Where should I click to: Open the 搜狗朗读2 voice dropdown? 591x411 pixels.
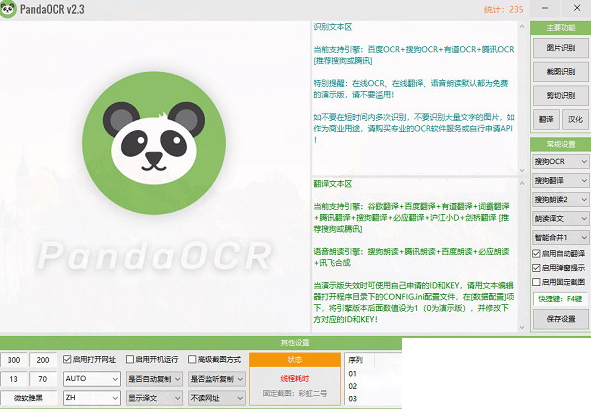tap(560, 199)
